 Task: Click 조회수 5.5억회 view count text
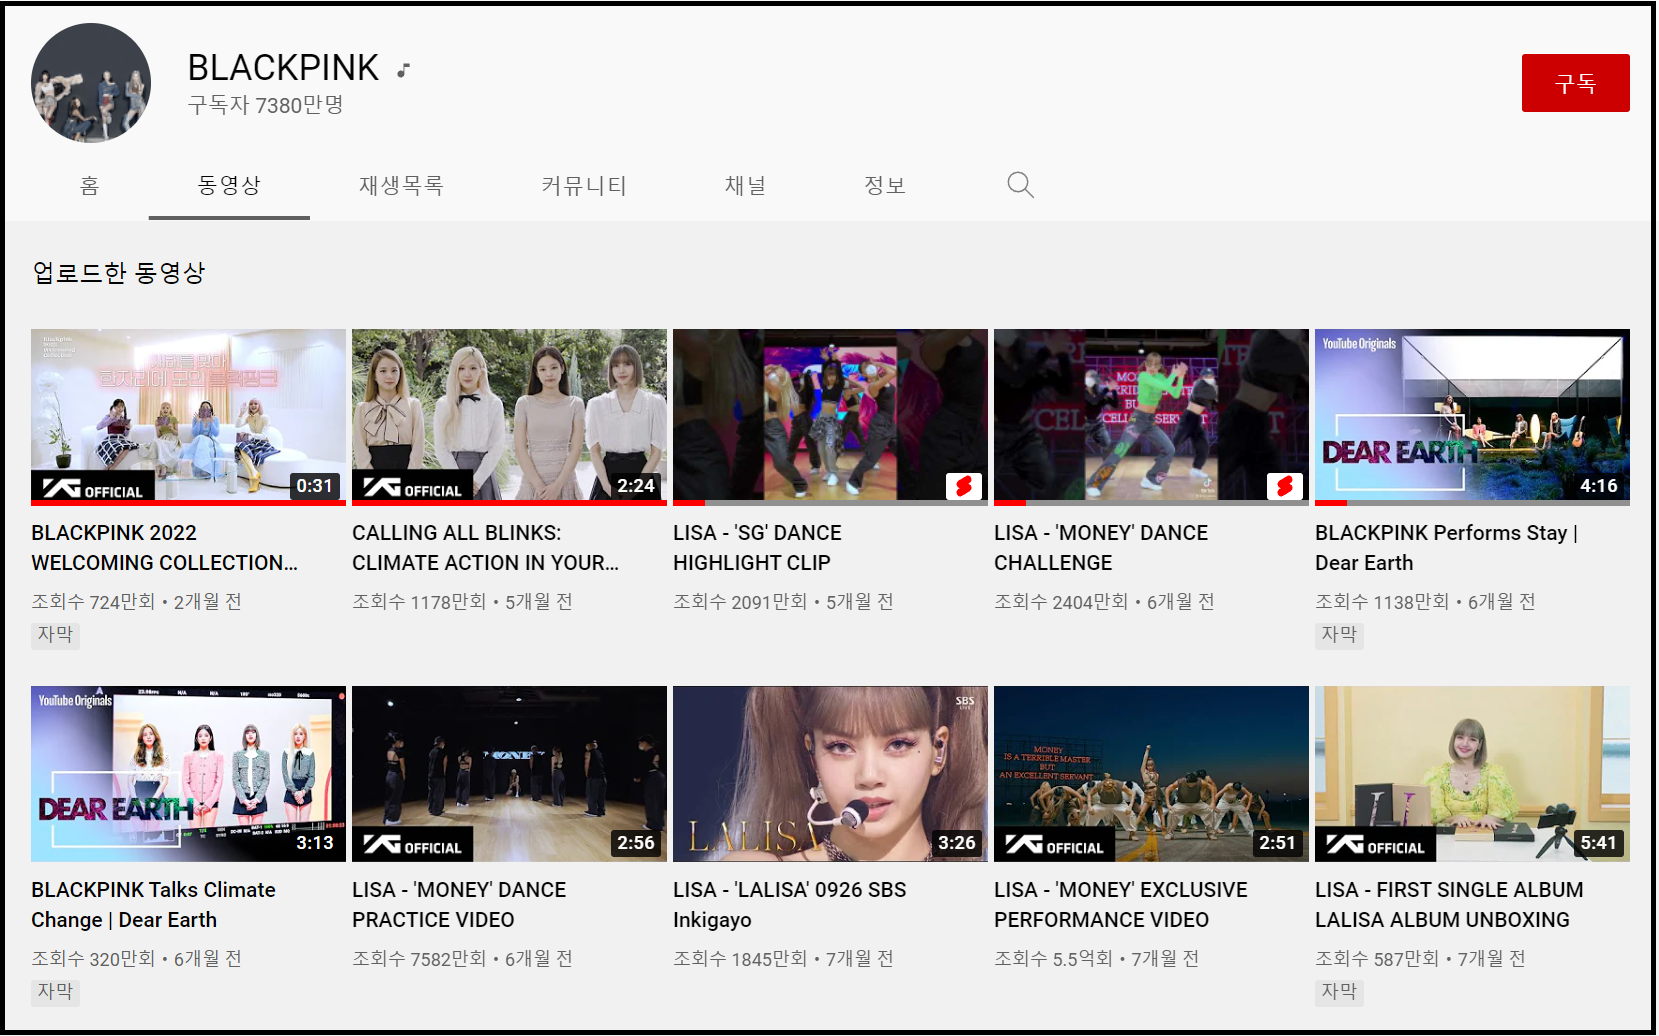pyautogui.click(x=1053, y=959)
